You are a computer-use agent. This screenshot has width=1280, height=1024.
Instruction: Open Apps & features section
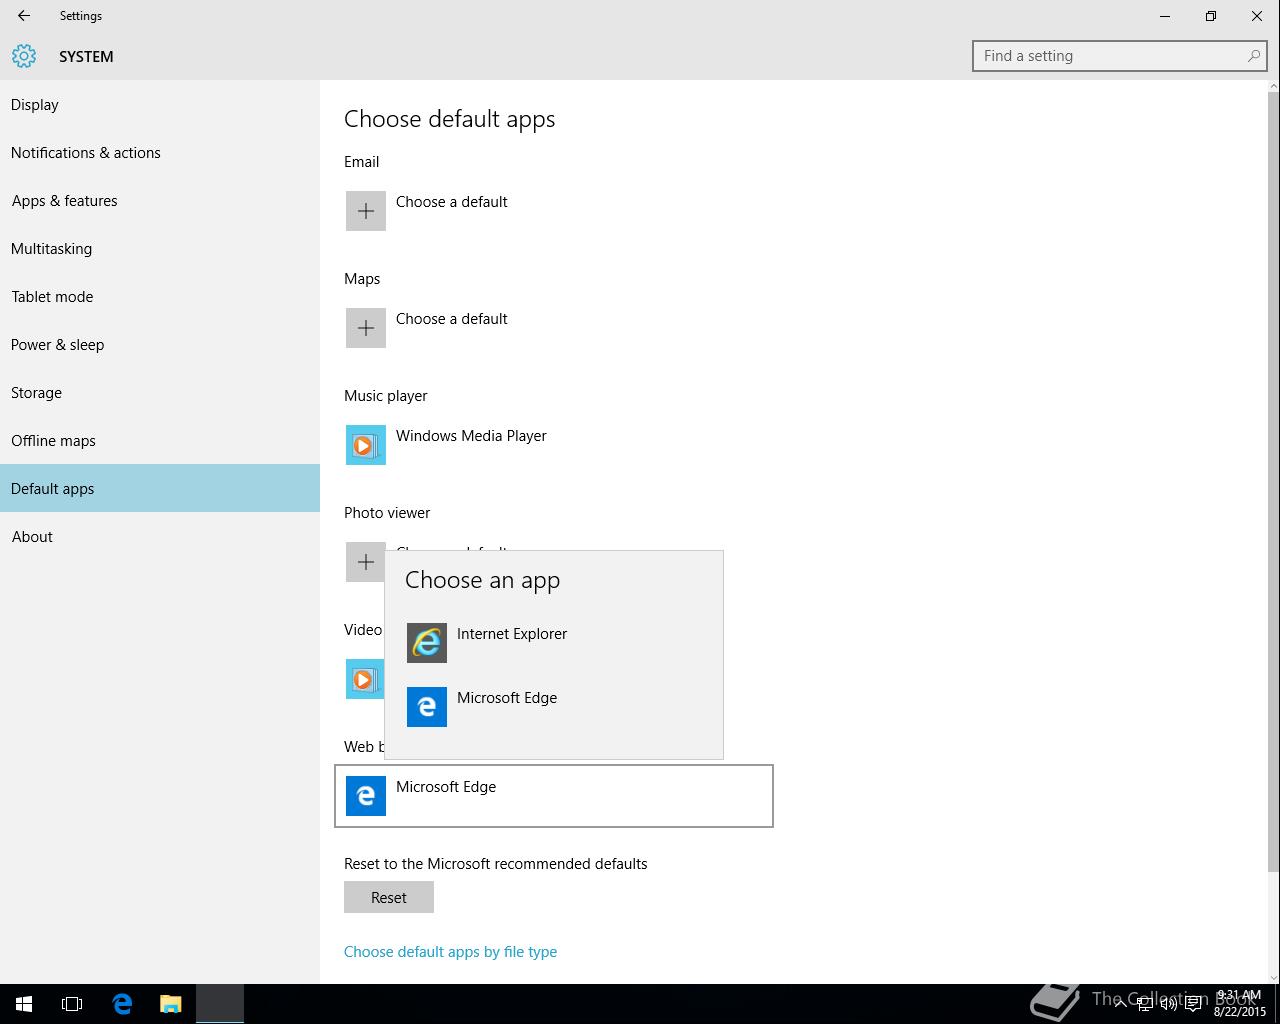tap(65, 201)
